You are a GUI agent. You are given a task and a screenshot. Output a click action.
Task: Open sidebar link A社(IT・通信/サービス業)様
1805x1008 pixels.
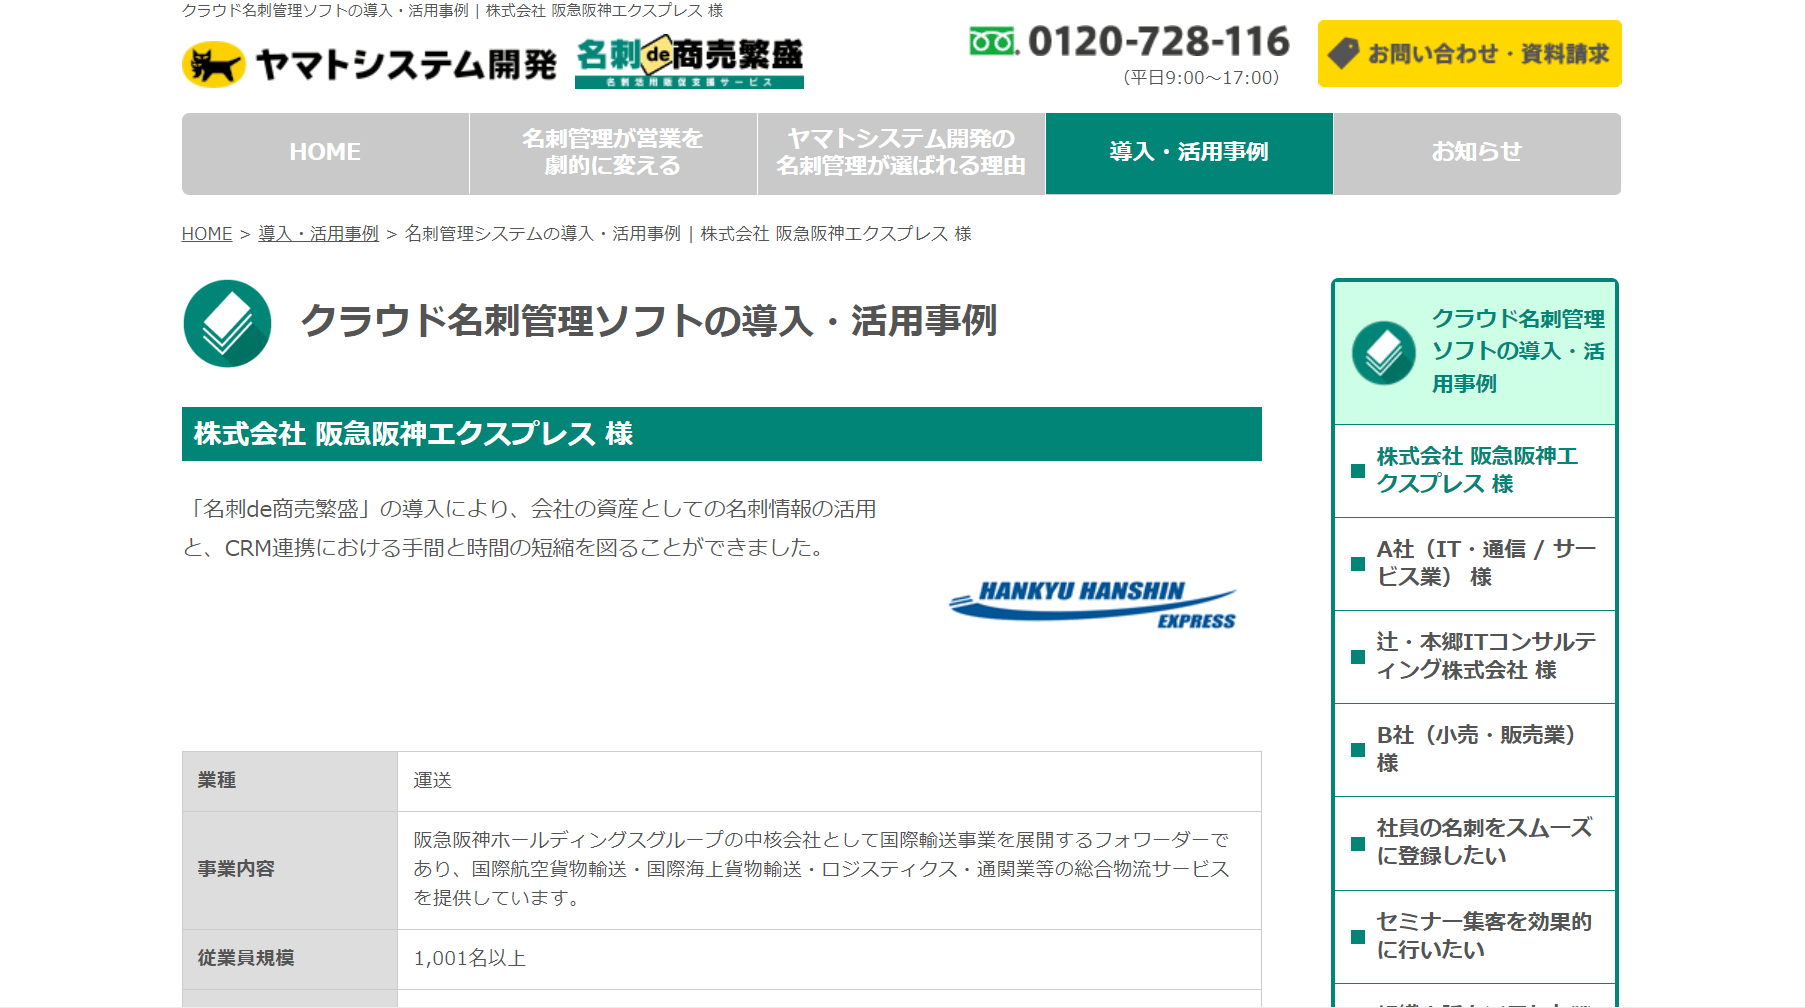coord(1475,564)
